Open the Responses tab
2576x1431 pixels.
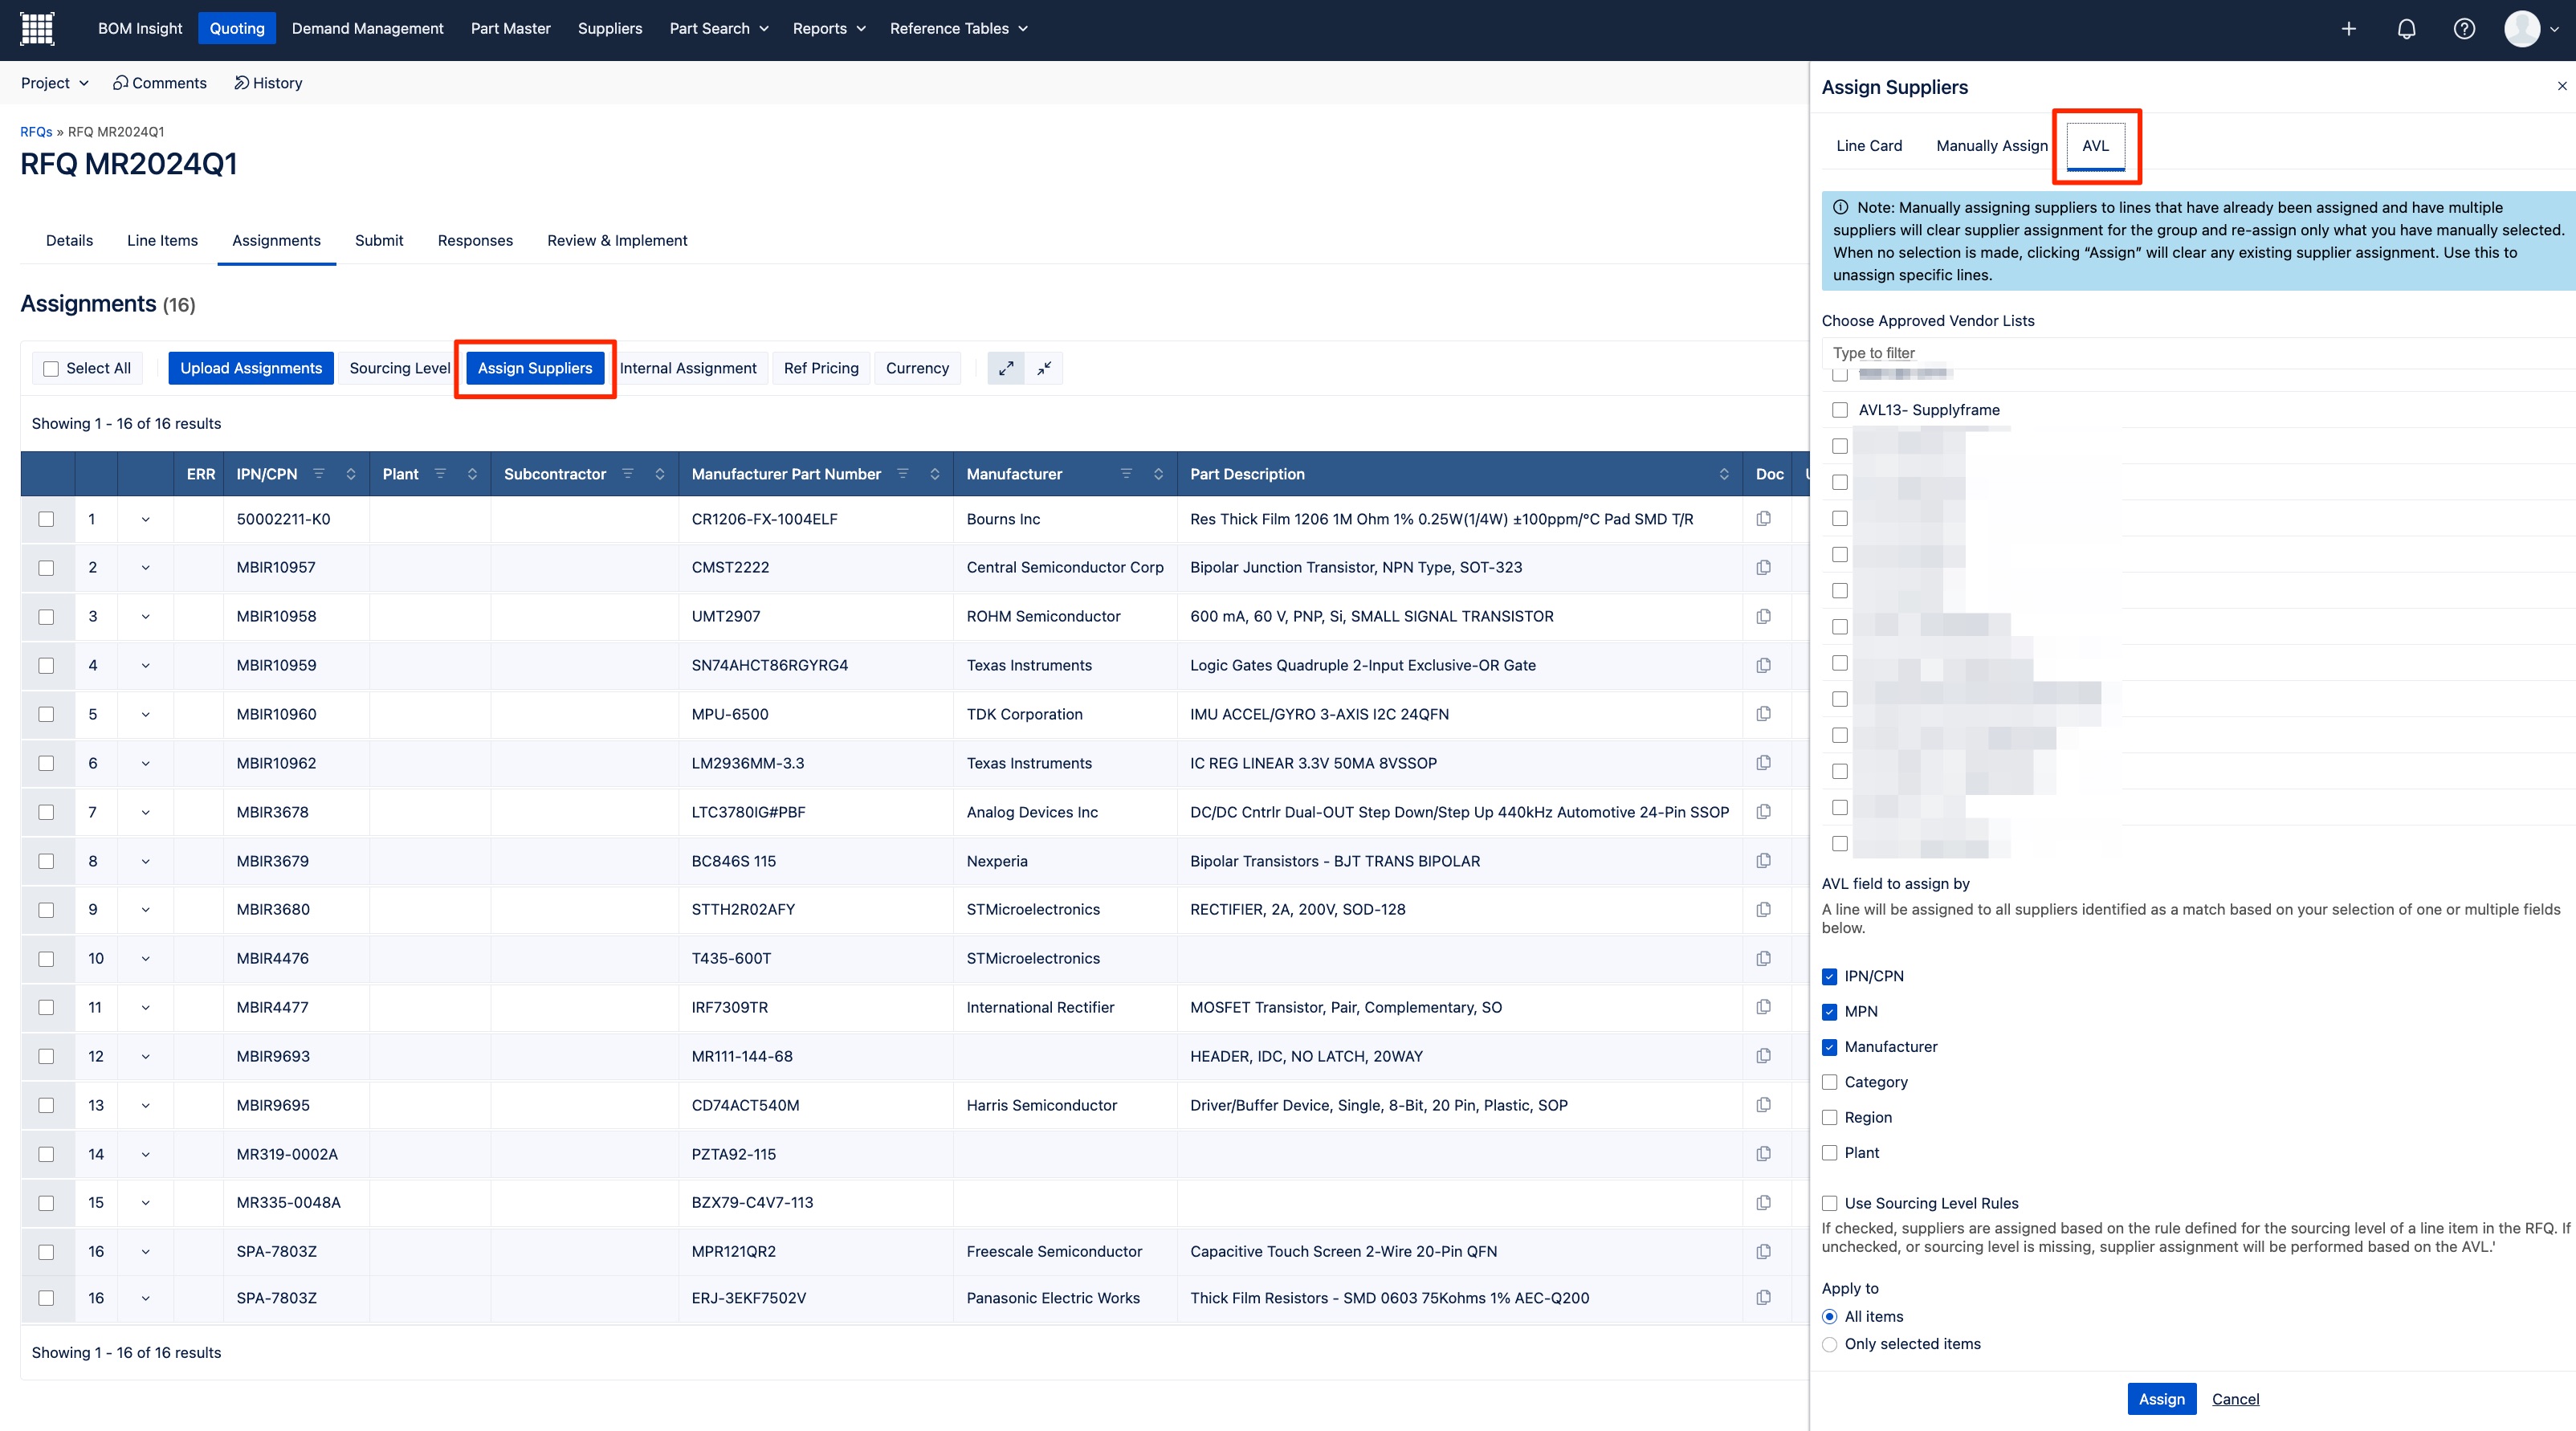click(475, 241)
